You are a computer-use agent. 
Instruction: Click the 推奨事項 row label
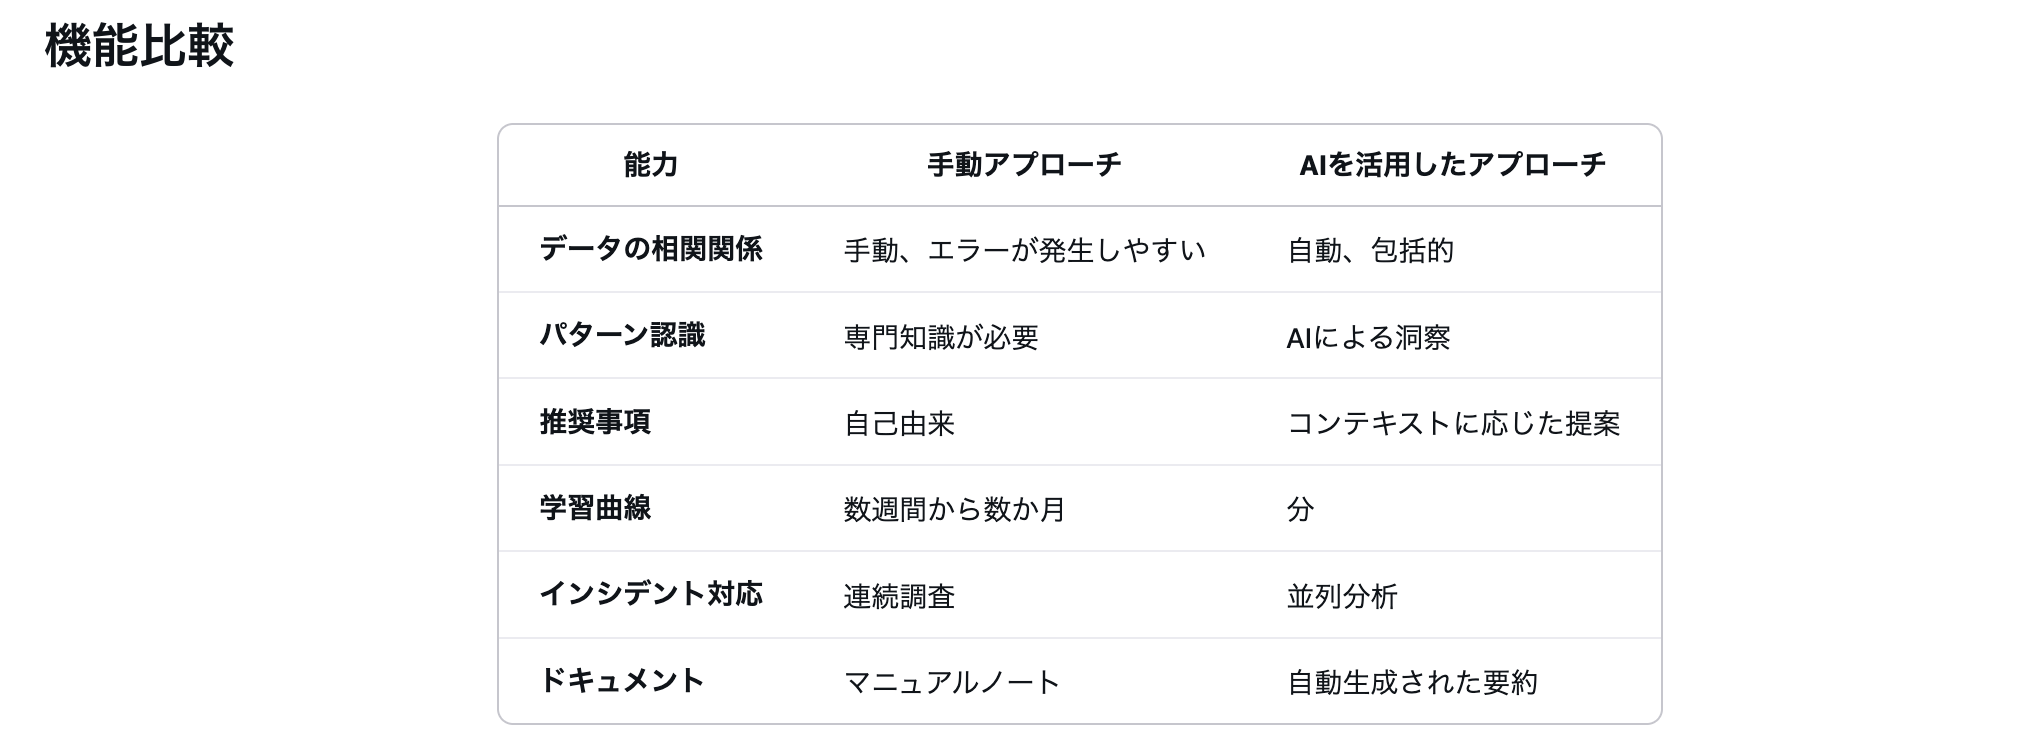[595, 422]
